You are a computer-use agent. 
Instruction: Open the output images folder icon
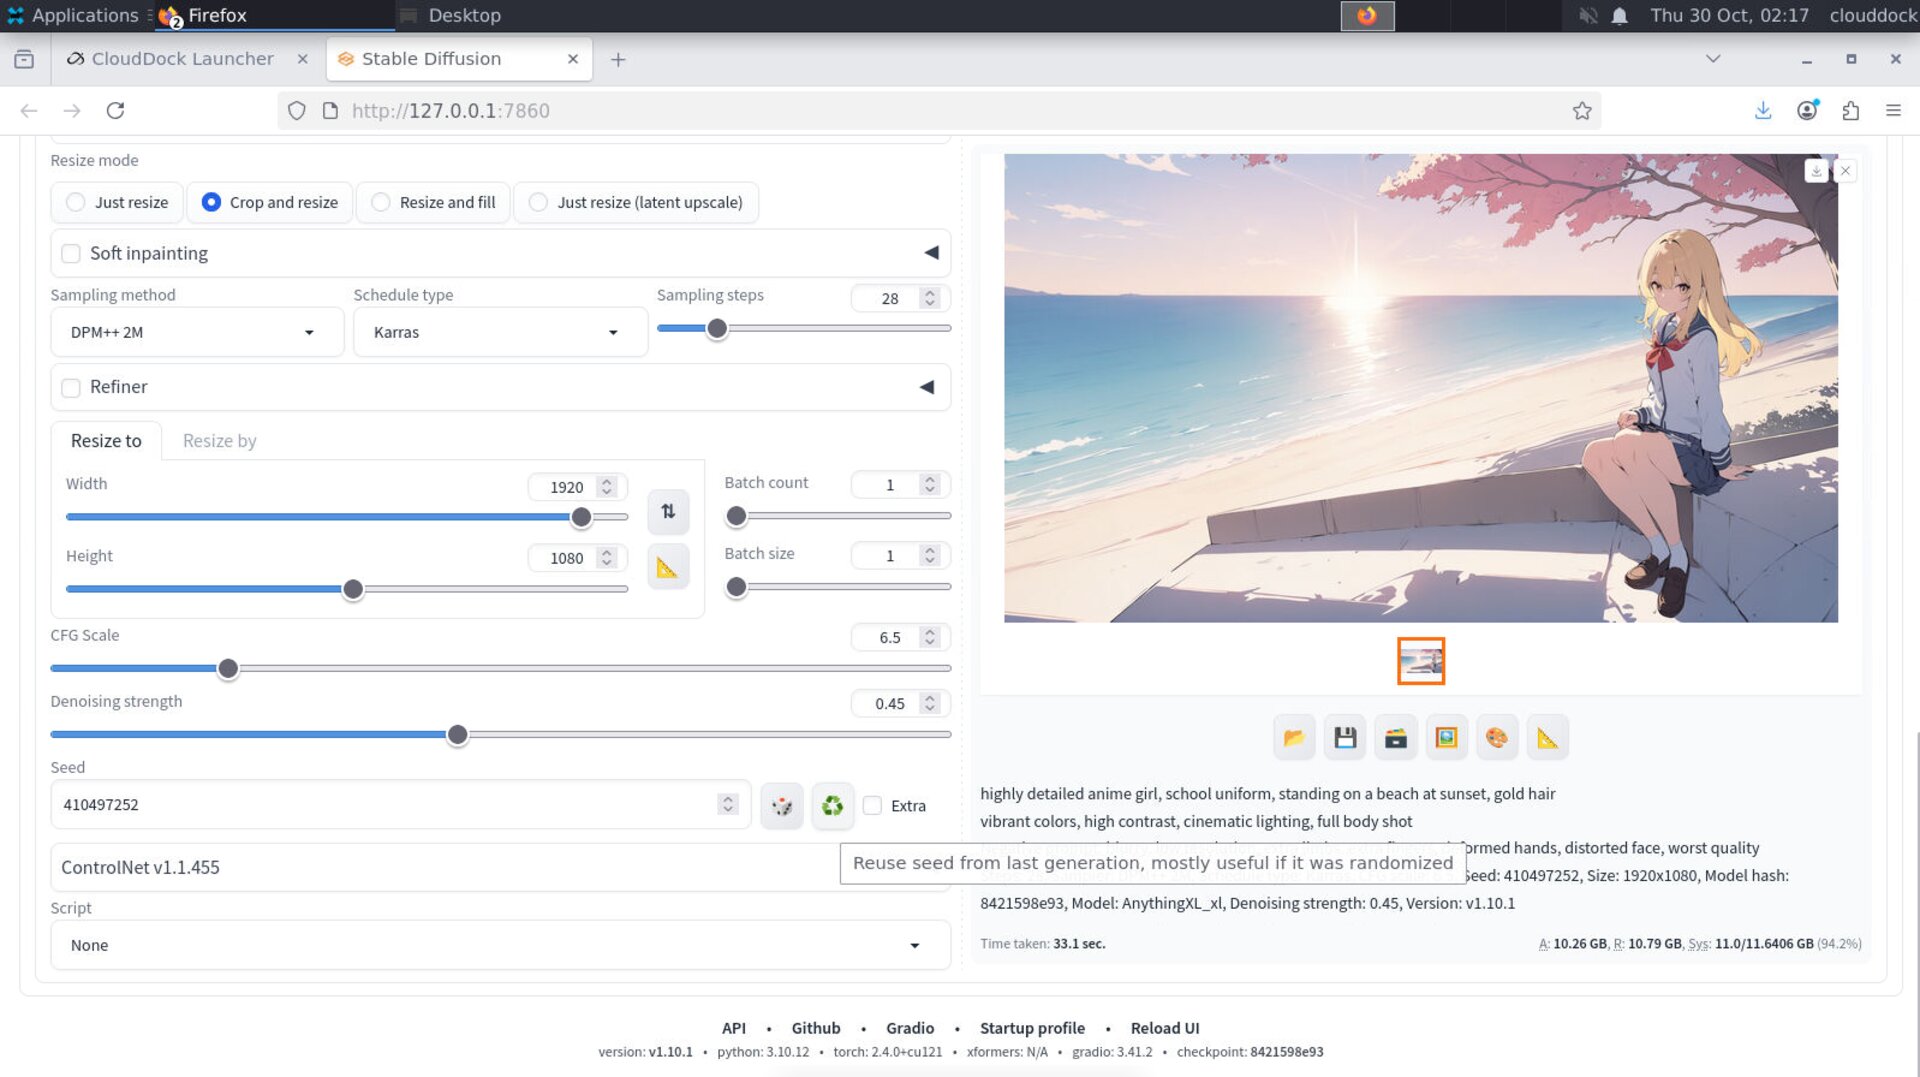1294,738
